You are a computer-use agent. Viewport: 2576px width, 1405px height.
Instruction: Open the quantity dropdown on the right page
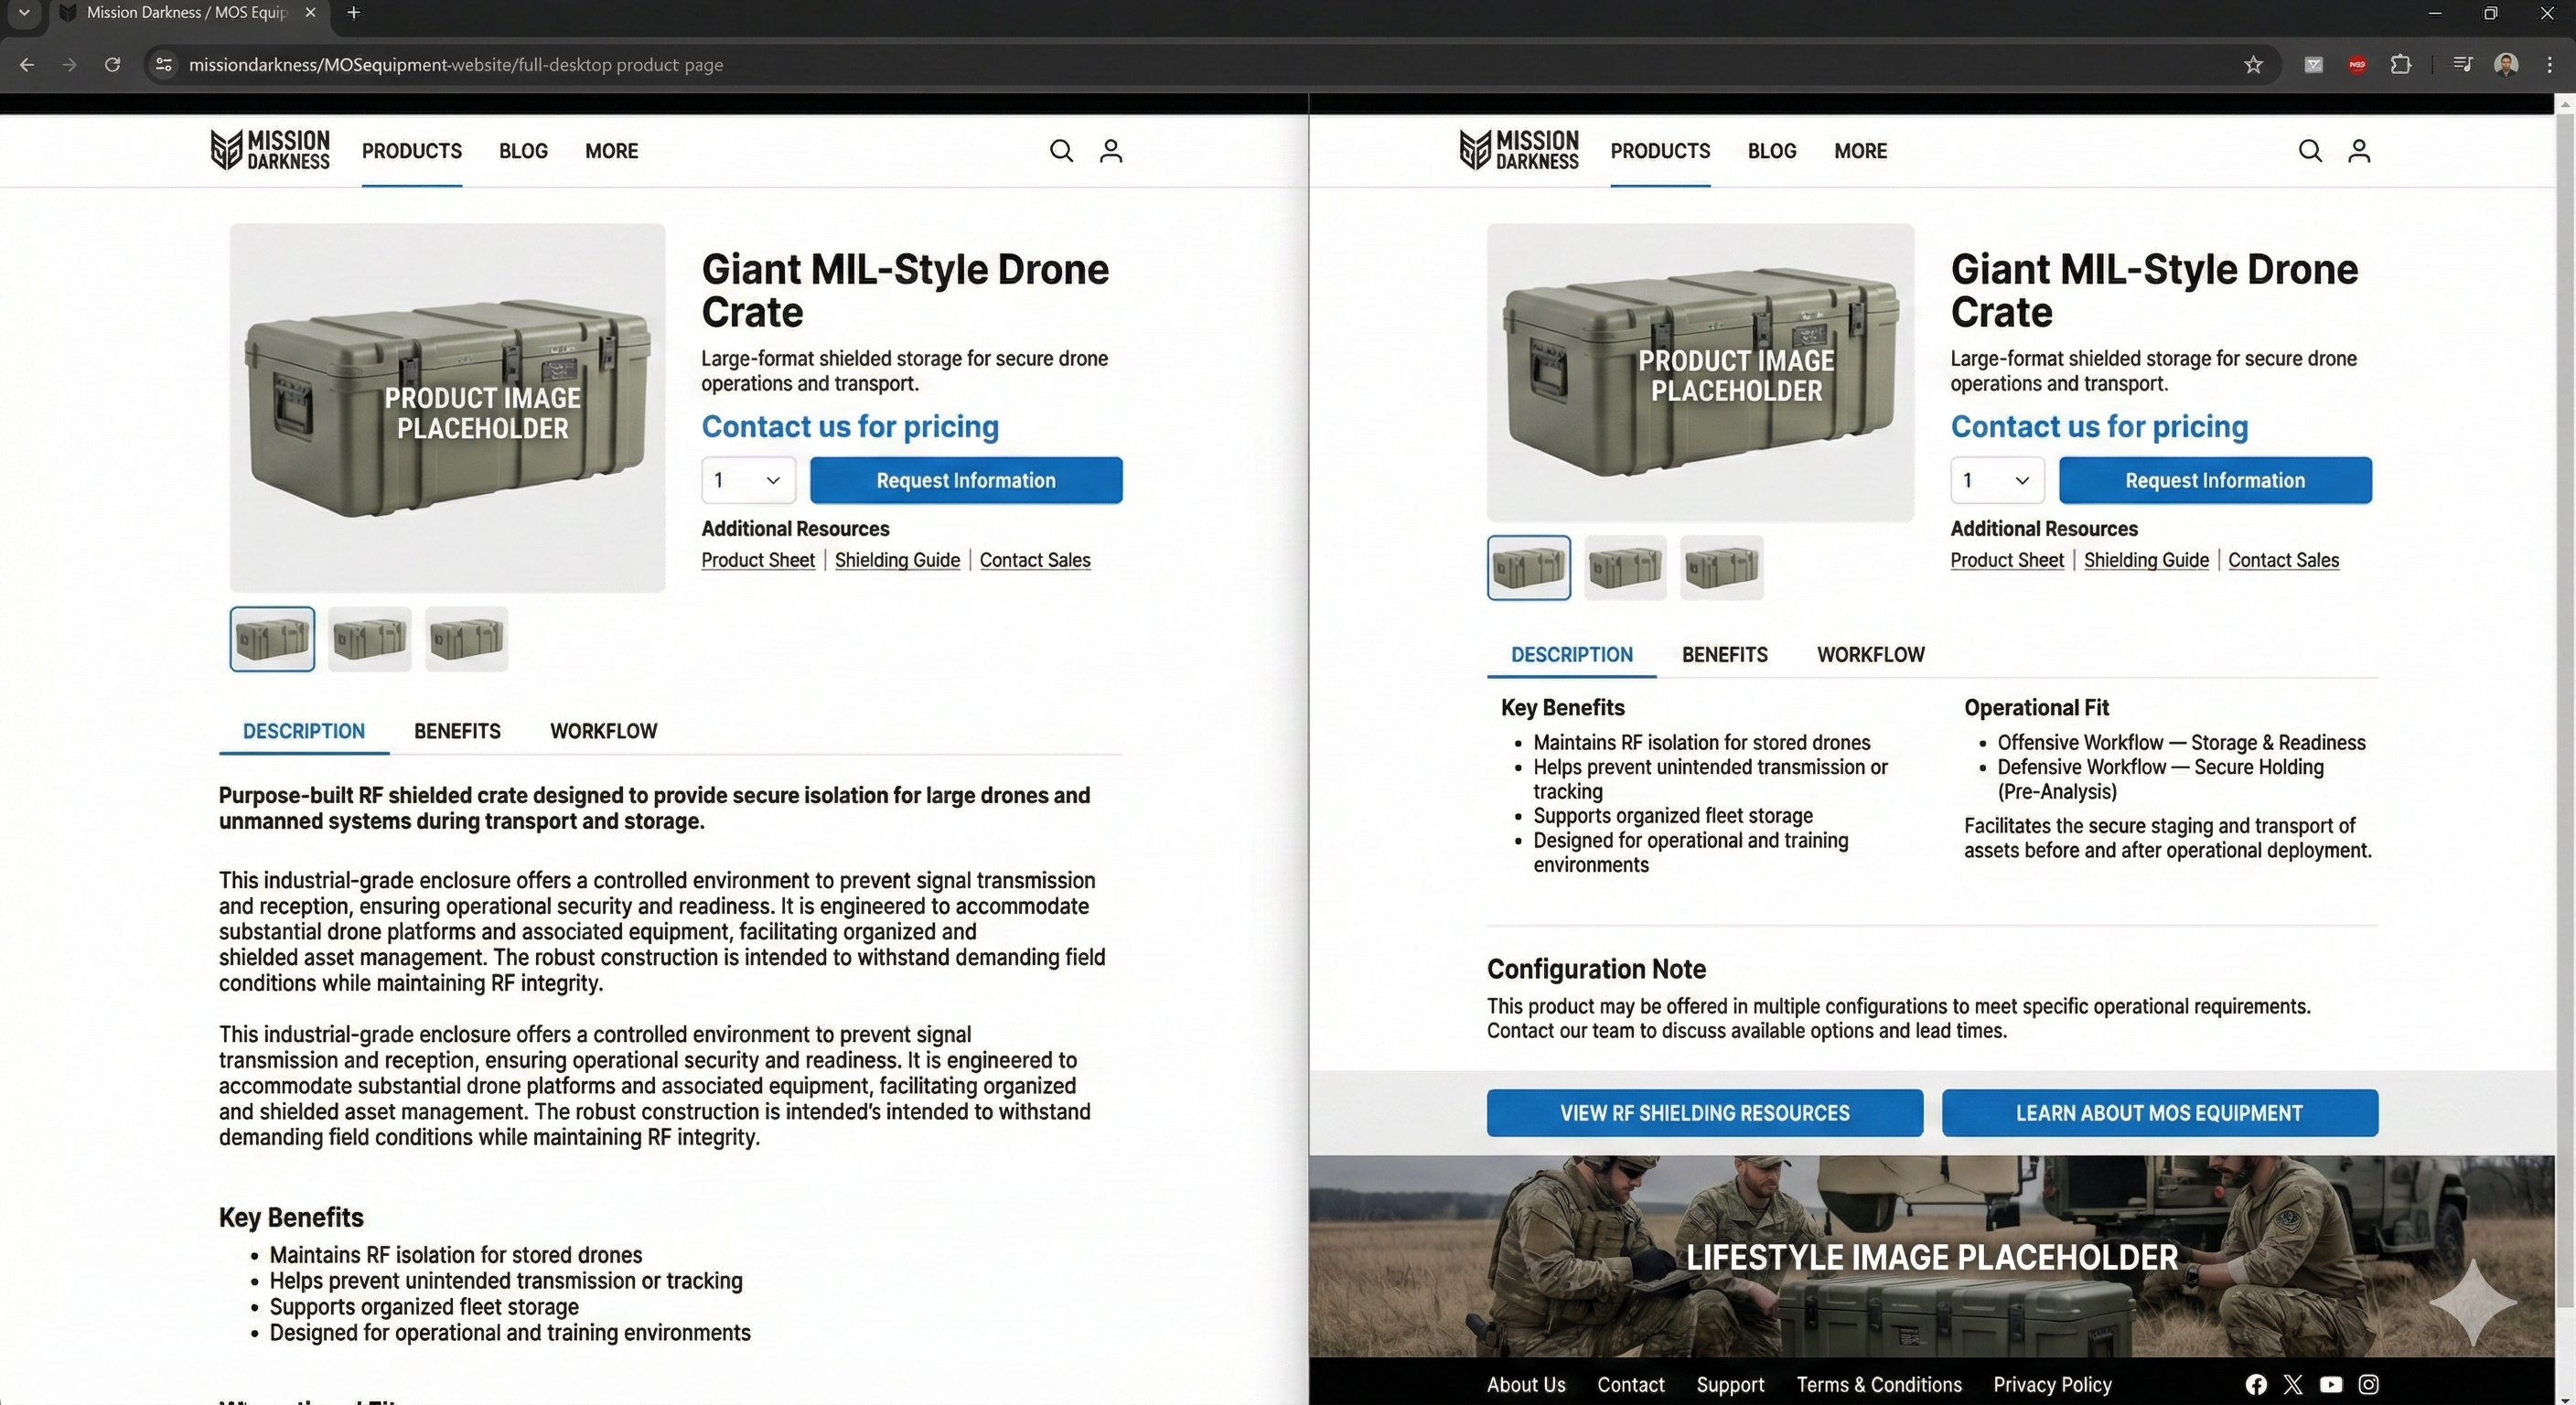pyautogui.click(x=1996, y=480)
